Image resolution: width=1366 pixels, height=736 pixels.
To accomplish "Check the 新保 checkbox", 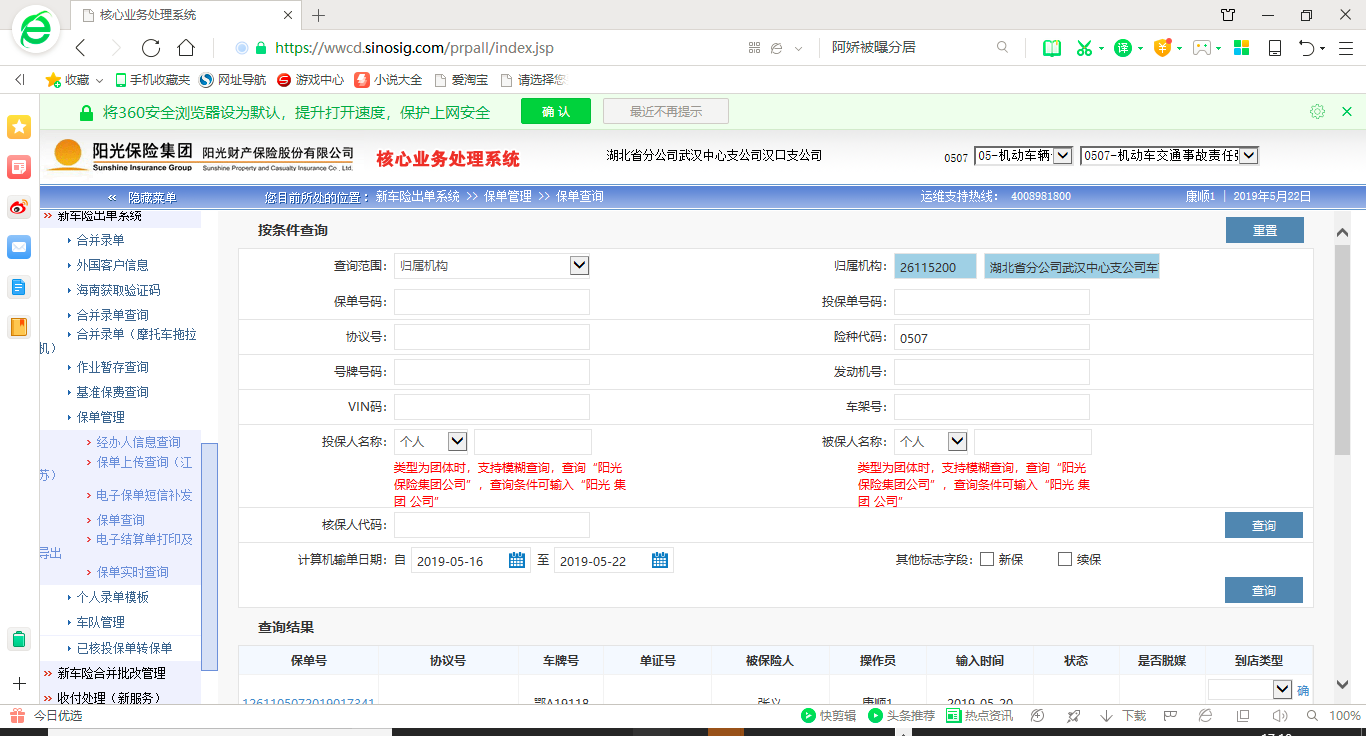I will tap(987, 559).
